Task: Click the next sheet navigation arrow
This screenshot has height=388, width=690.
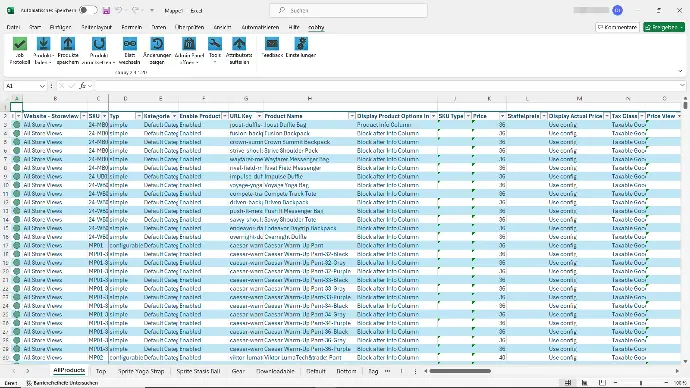Action: tap(28, 371)
